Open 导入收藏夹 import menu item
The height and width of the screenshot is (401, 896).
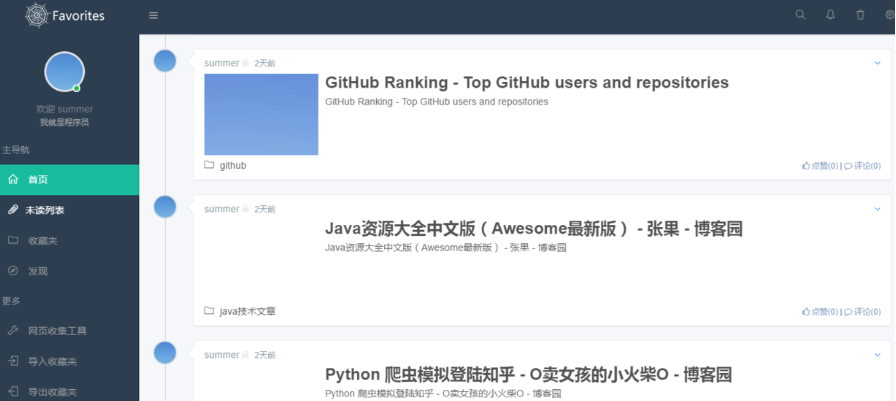pos(69,361)
